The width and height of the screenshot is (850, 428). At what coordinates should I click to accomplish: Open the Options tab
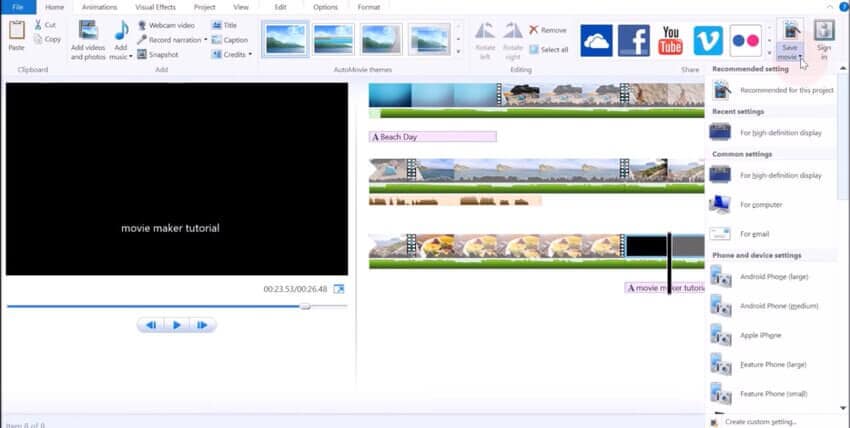pos(325,7)
